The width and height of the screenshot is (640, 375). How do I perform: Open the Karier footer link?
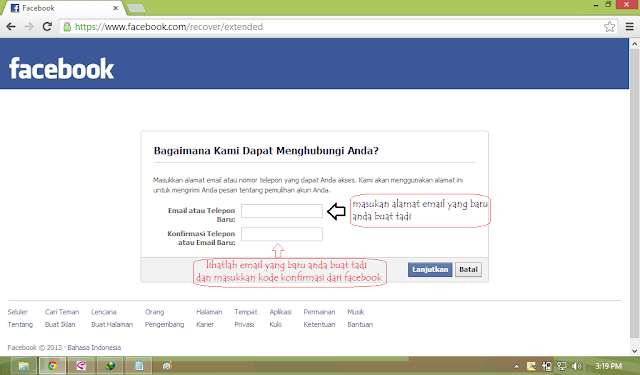point(205,324)
